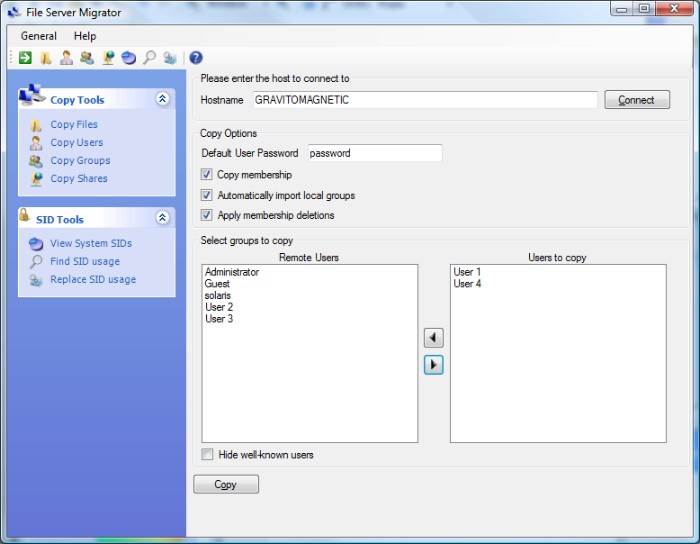Collapse the Copy Tools panel
The image size is (700, 544).
pos(163,99)
